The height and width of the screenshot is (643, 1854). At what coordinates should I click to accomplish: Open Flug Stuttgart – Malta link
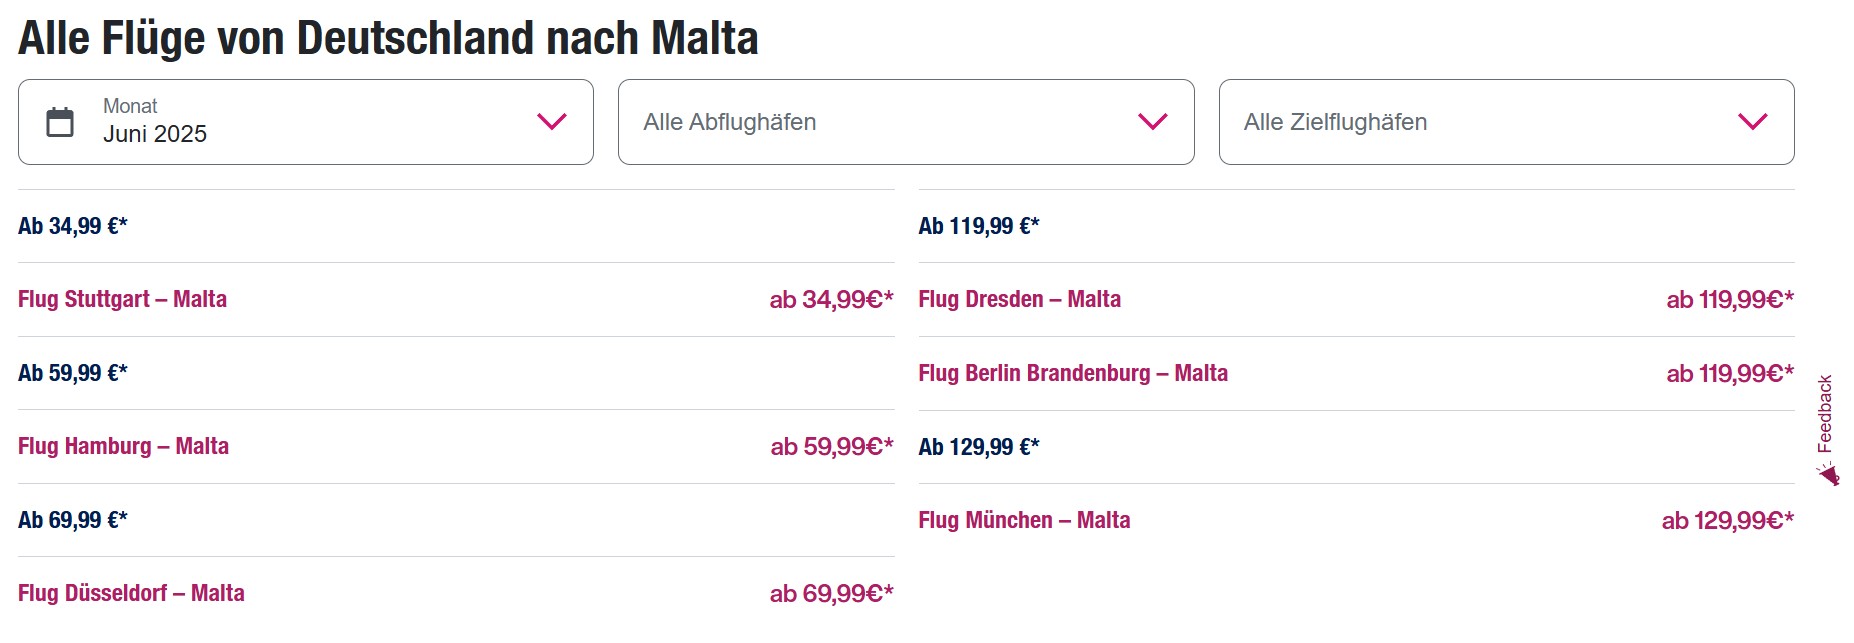click(x=122, y=299)
